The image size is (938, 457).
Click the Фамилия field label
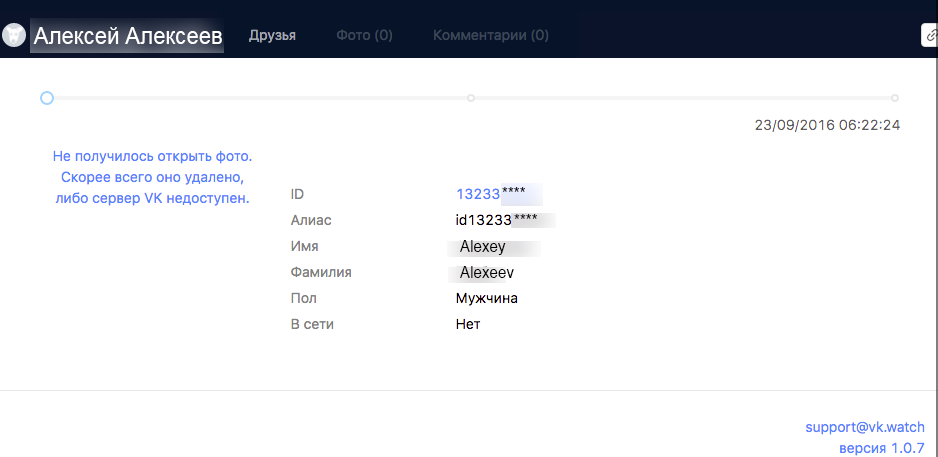tap(321, 273)
